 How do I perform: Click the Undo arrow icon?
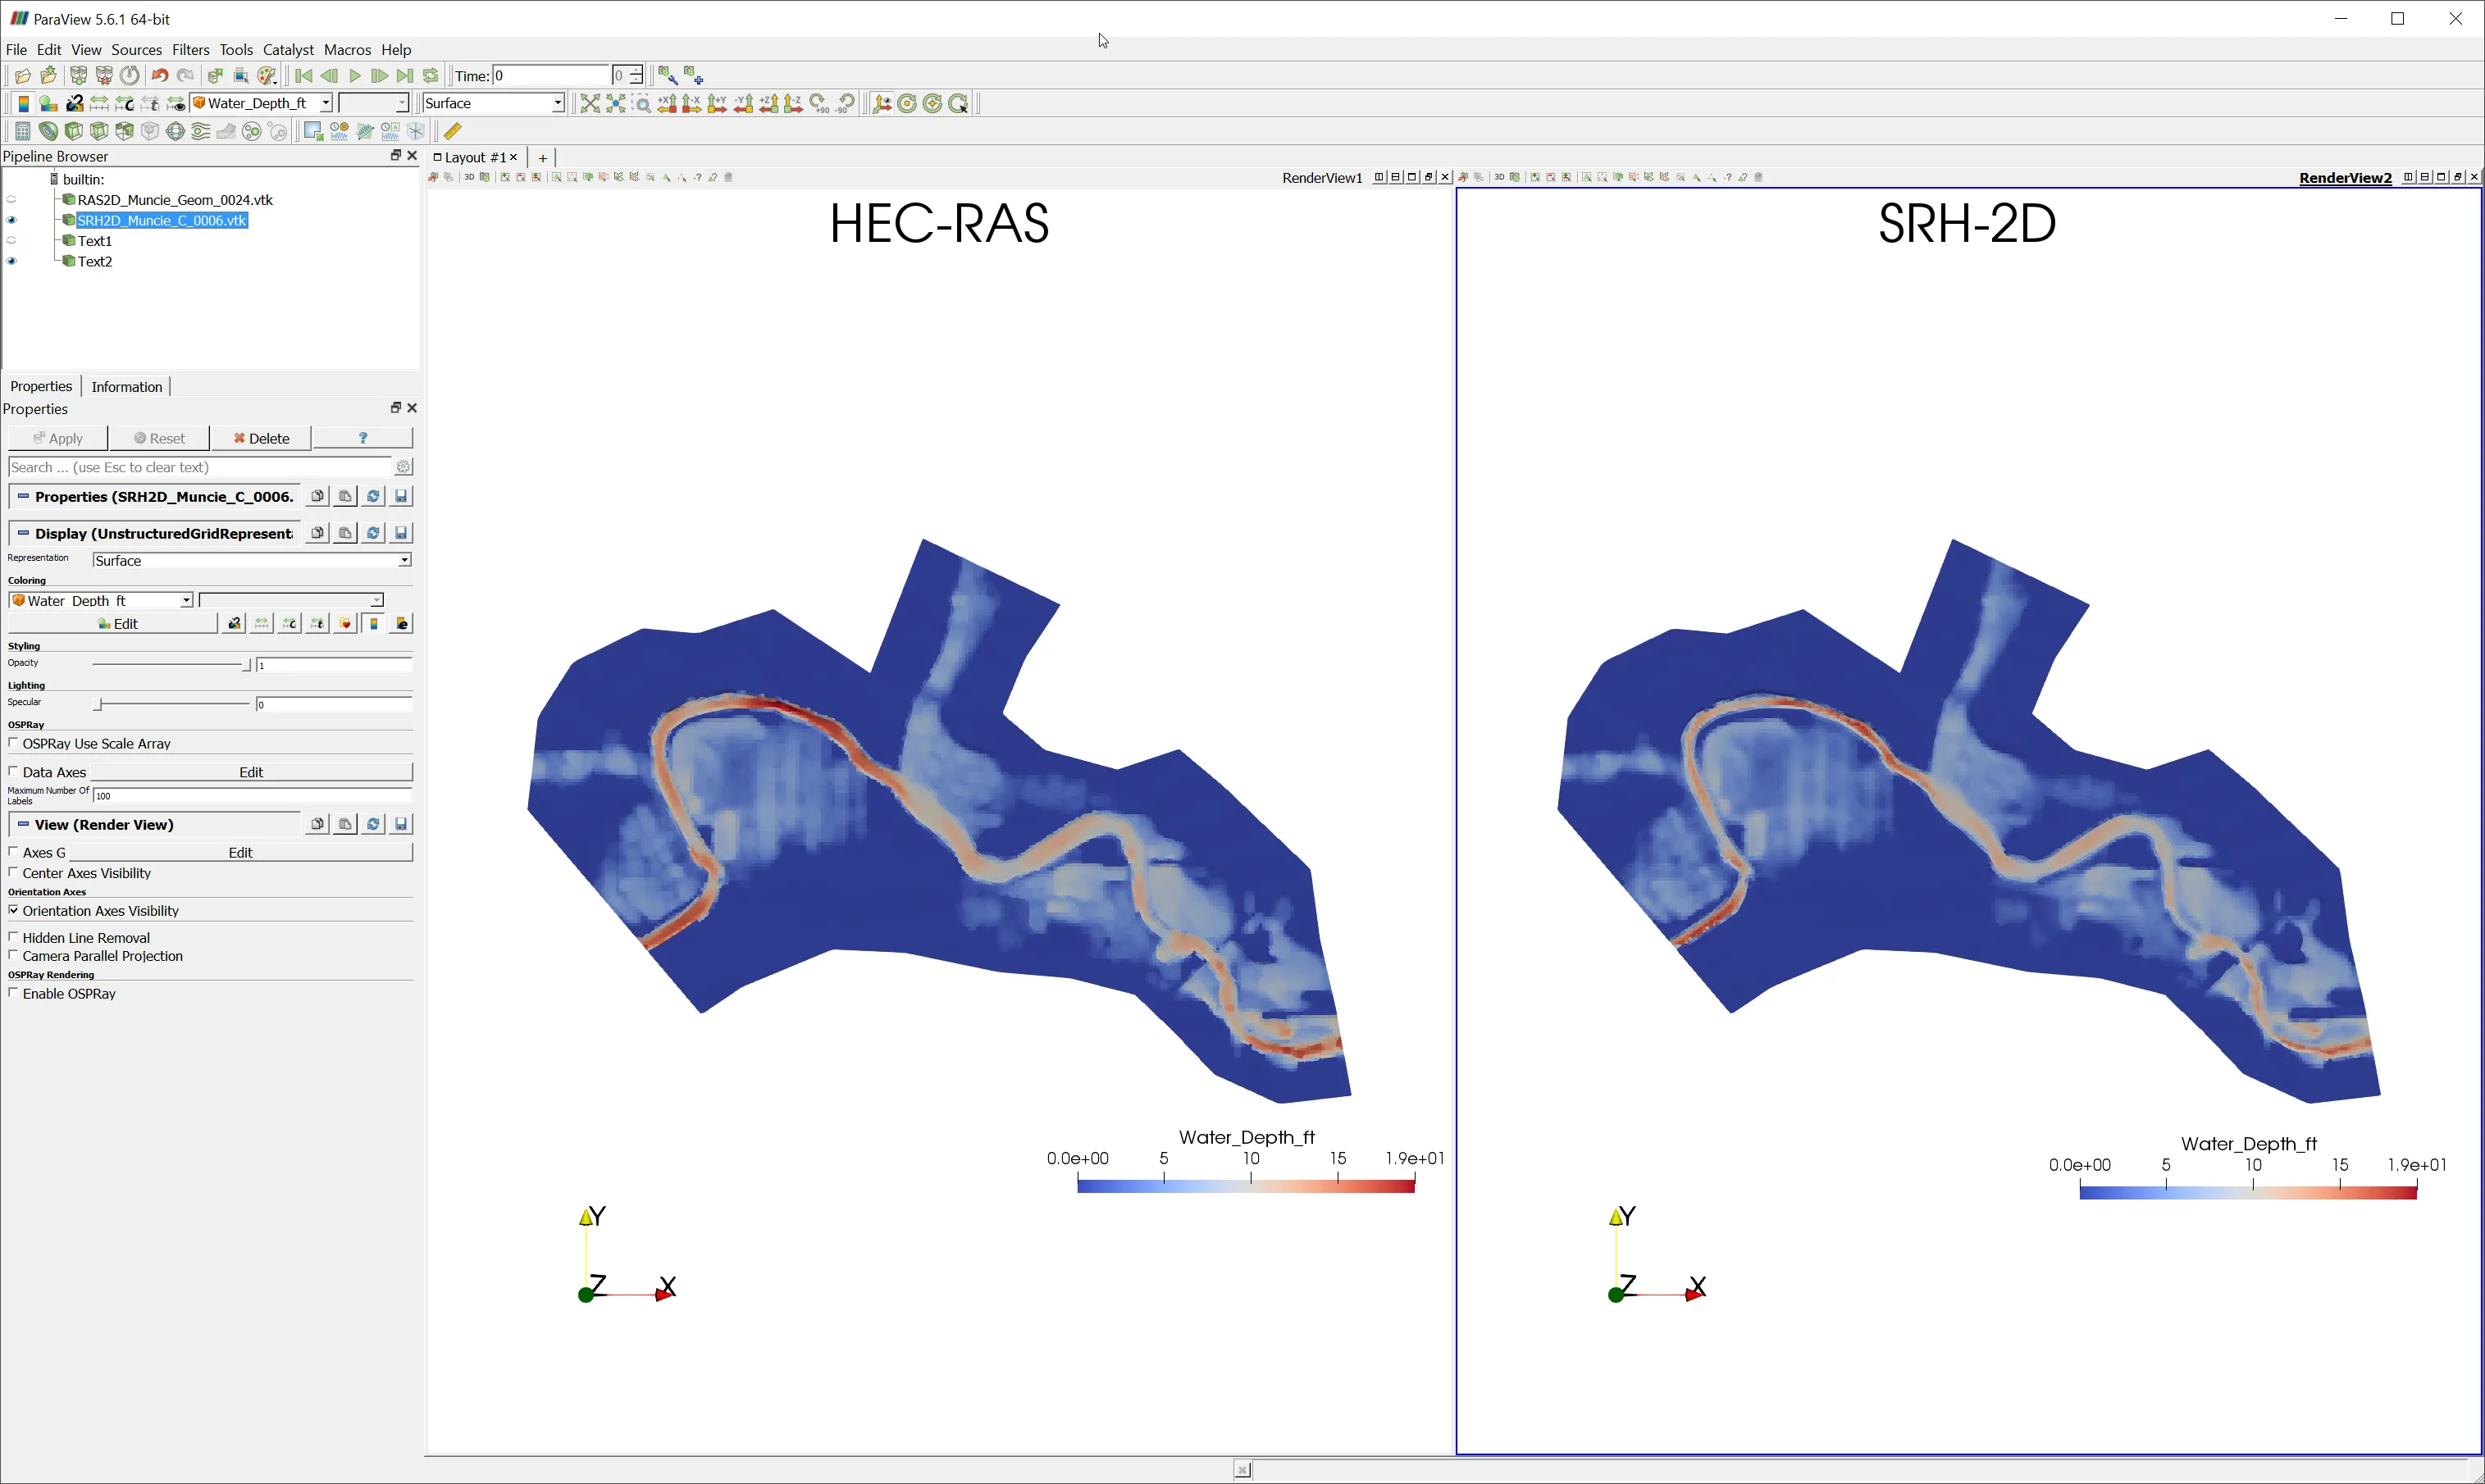159,76
